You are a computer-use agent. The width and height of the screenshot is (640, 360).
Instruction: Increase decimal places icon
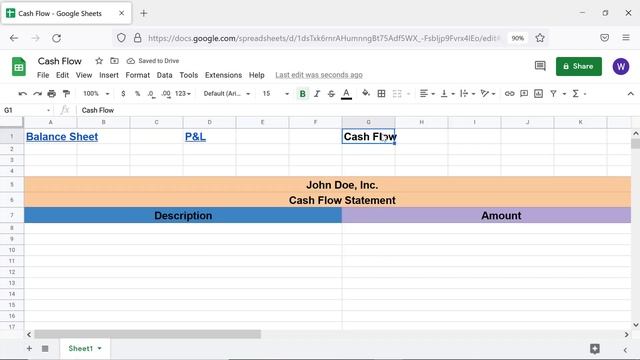click(166, 94)
